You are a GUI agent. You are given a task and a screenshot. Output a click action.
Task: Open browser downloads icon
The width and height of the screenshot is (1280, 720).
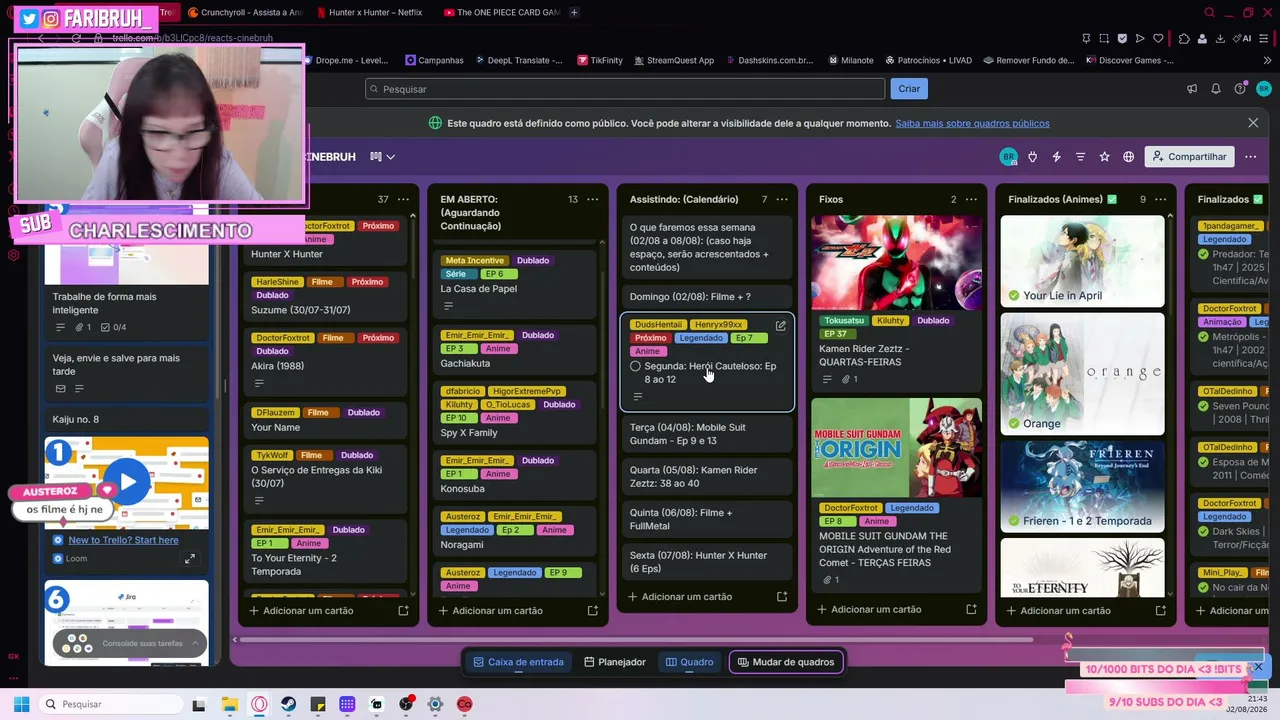point(1221,38)
